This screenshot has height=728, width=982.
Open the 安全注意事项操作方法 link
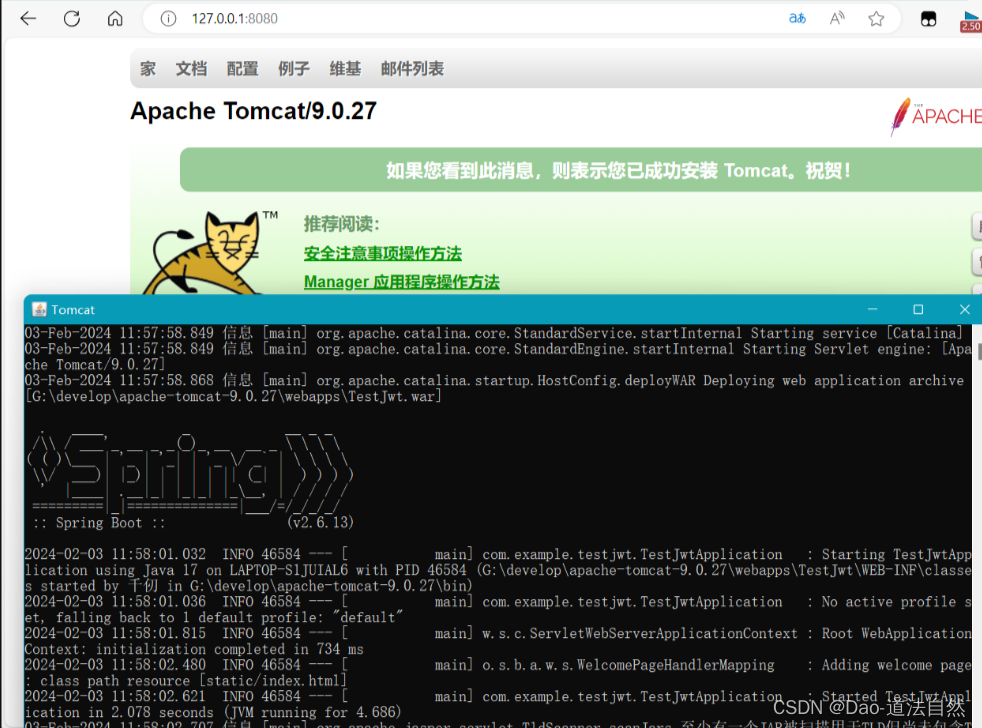383,253
